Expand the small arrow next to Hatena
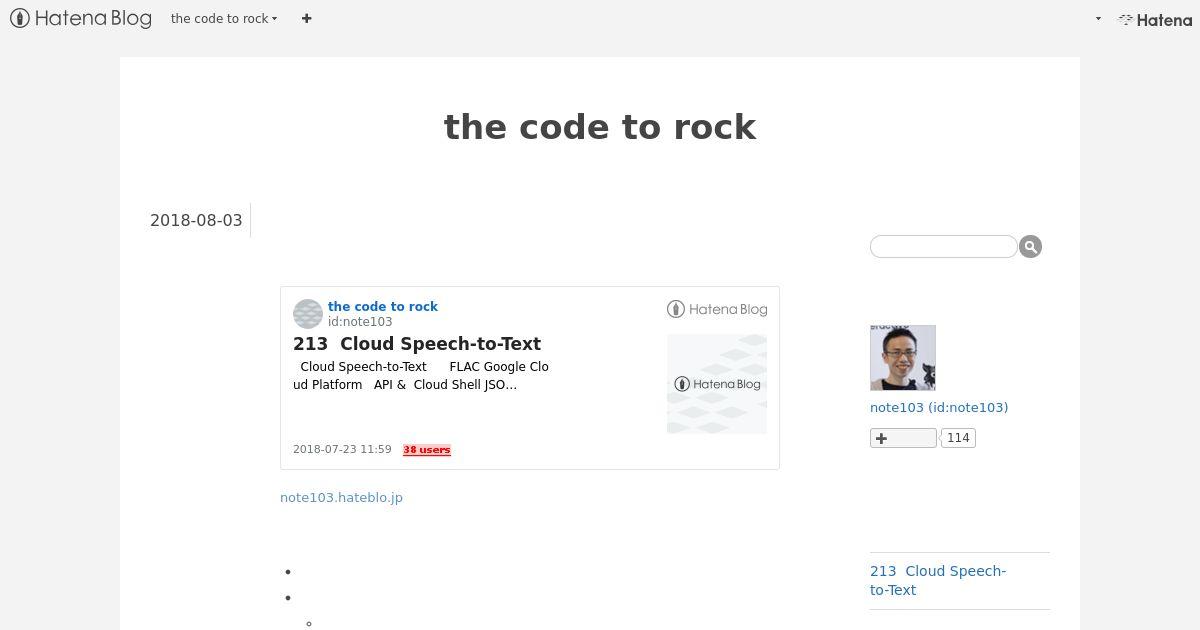The height and width of the screenshot is (630, 1200). tap(1098, 19)
